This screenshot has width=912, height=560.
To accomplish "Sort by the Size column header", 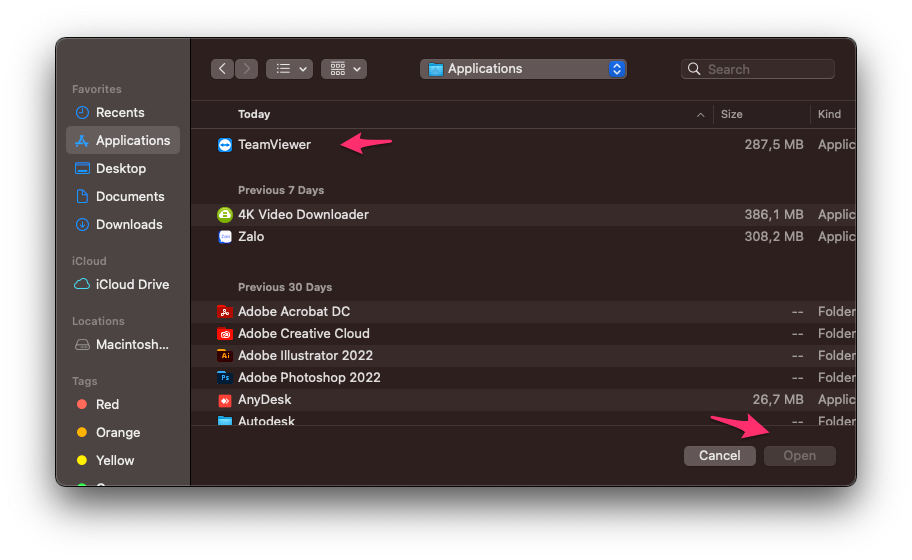I will click(732, 114).
